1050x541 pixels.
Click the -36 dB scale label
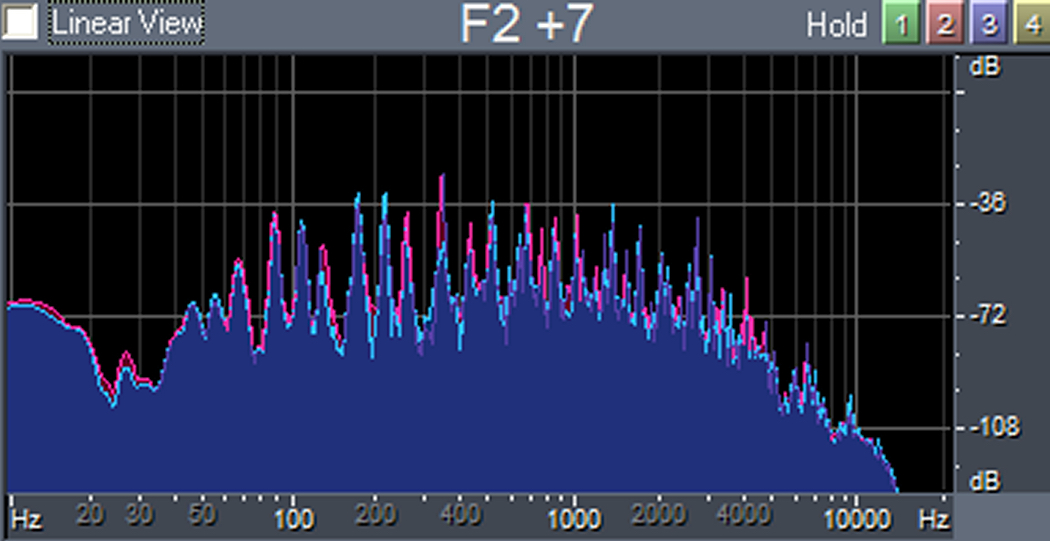tap(988, 203)
